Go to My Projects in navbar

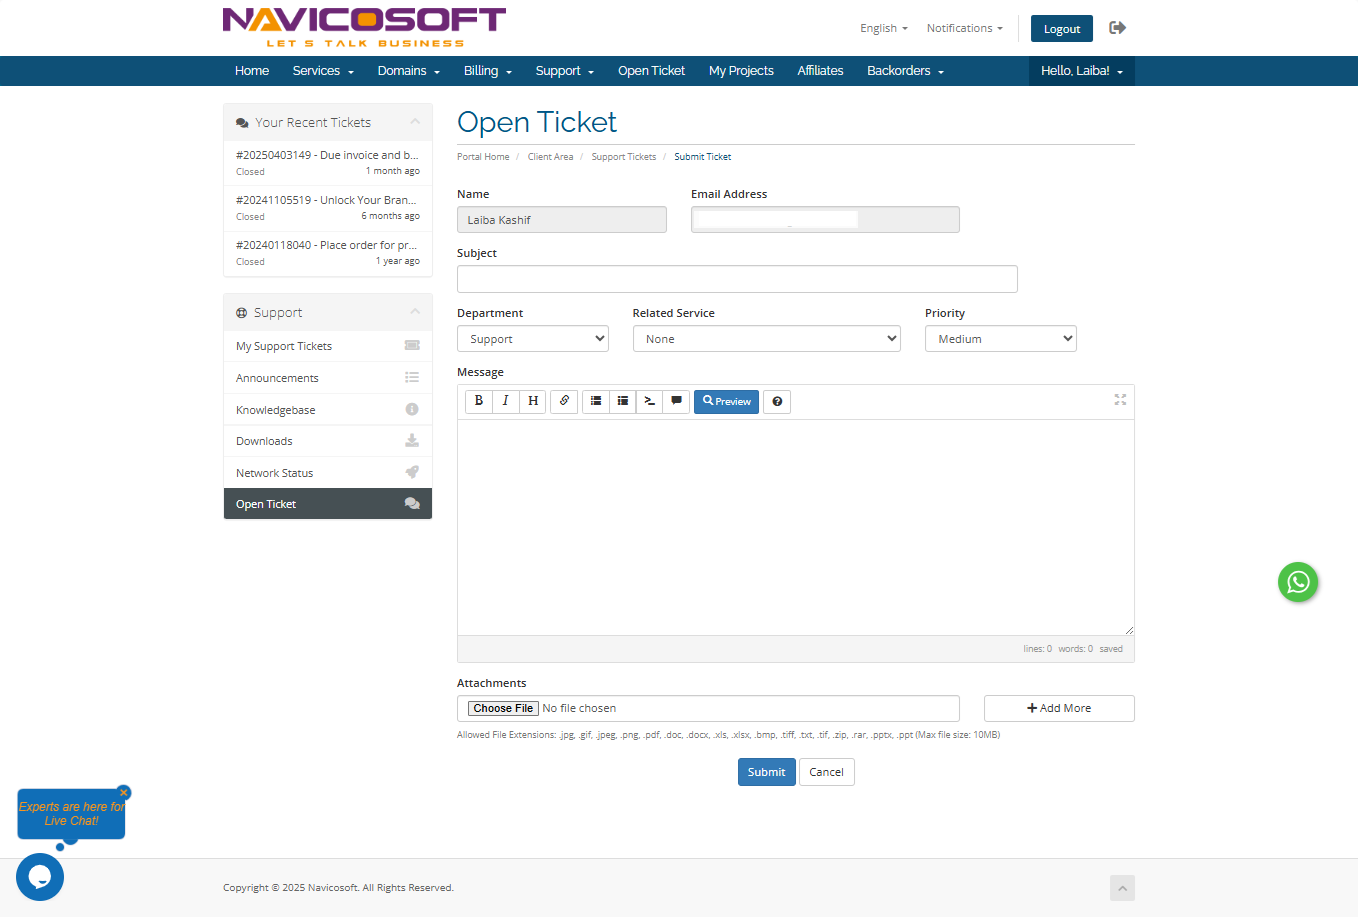[x=741, y=71]
